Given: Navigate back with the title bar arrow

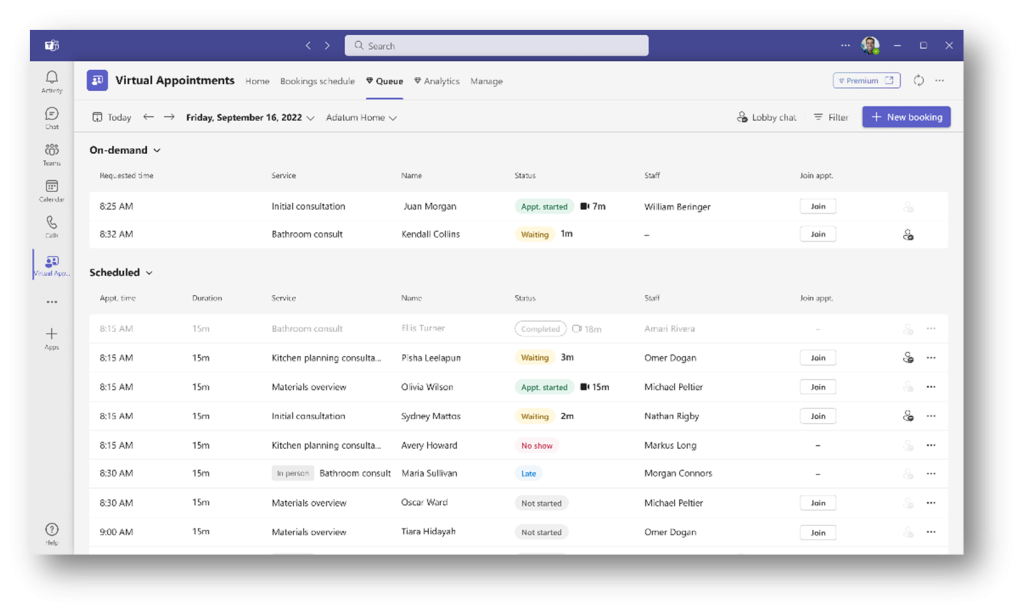Looking at the screenshot, I should [308, 46].
